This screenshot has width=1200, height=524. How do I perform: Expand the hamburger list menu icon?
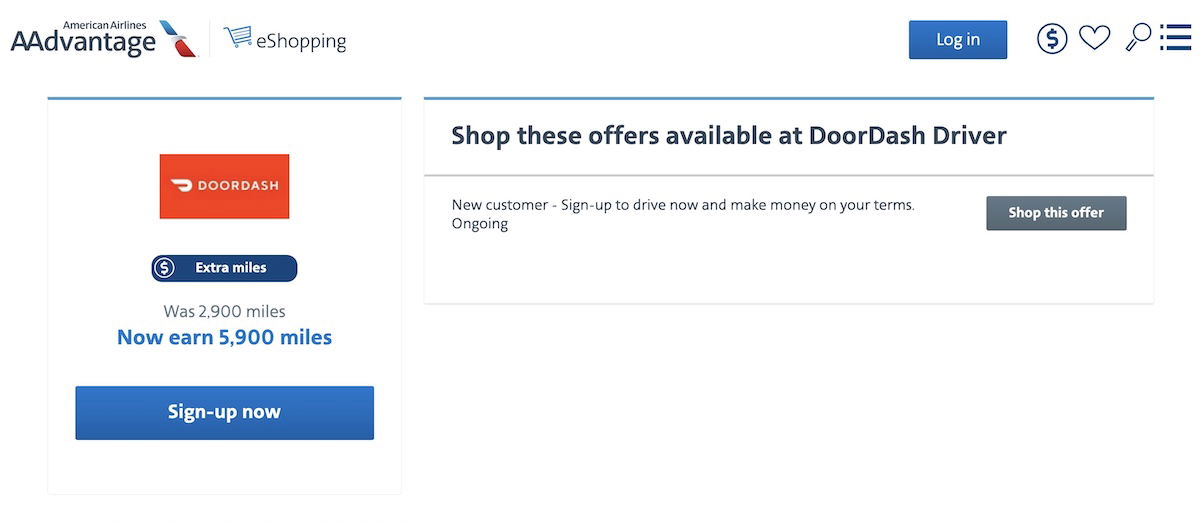[1175, 38]
